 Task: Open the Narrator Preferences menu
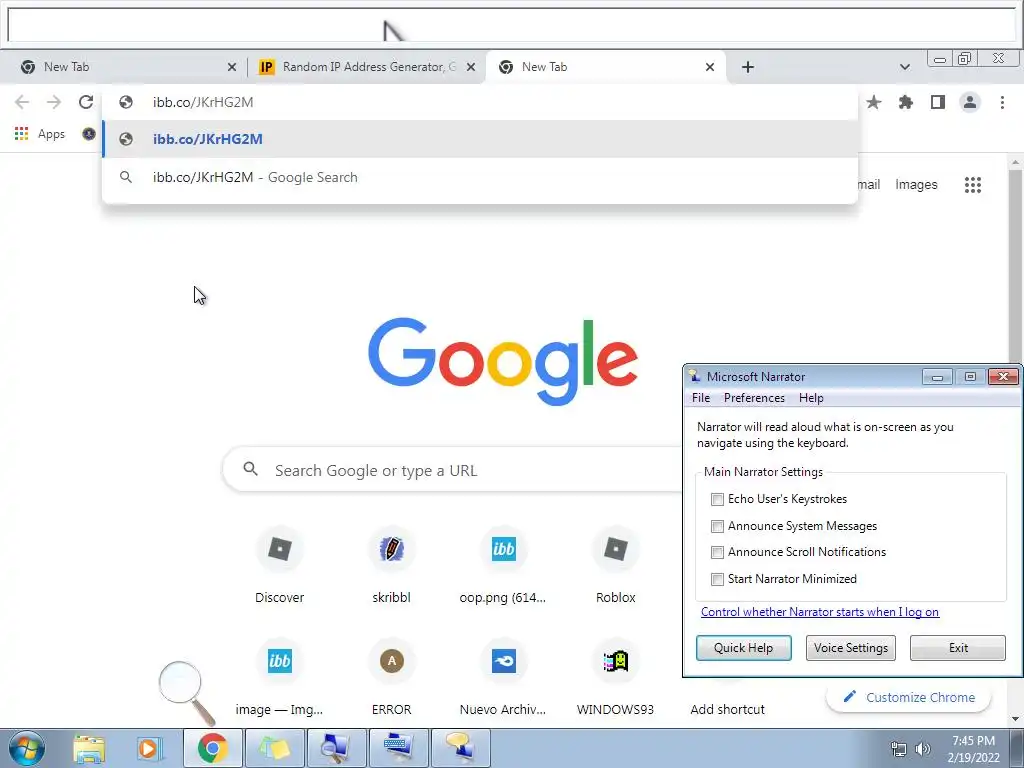point(754,398)
